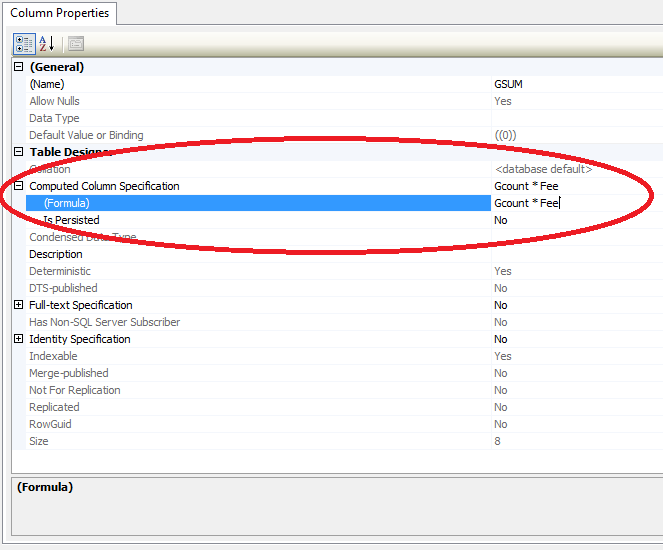The height and width of the screenshot is (550, 663).
Task: Click the Is Persisted value No
Action: (574, 220)
